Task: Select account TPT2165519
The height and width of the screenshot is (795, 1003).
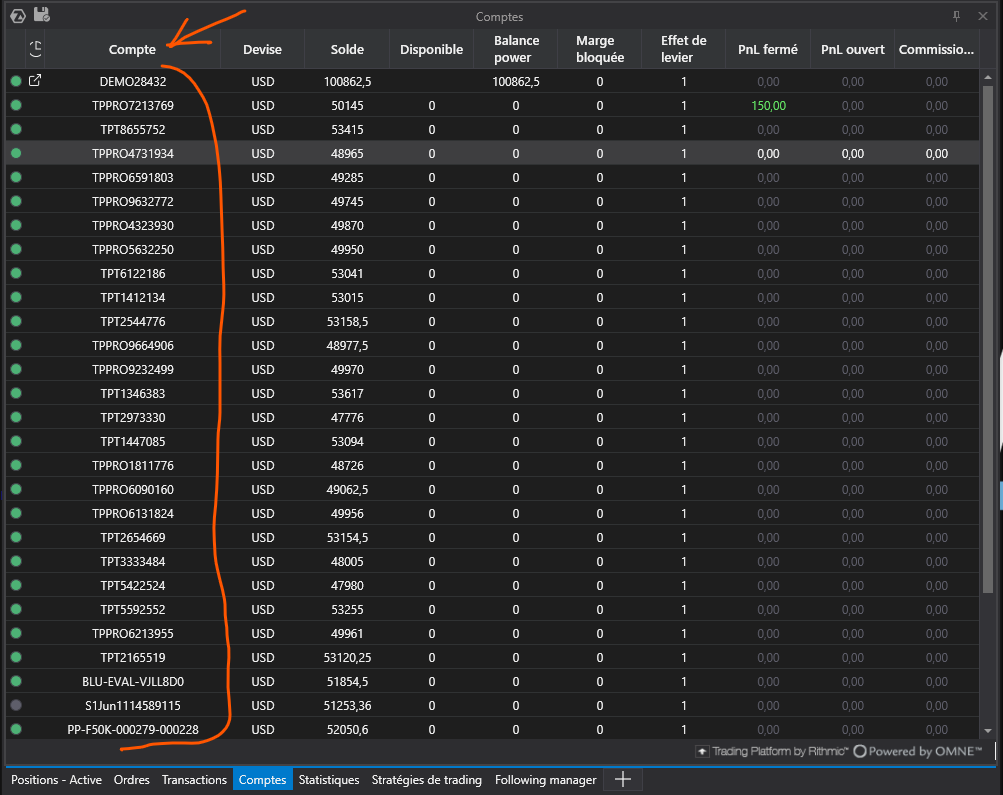Action: (x=493, y=657)
